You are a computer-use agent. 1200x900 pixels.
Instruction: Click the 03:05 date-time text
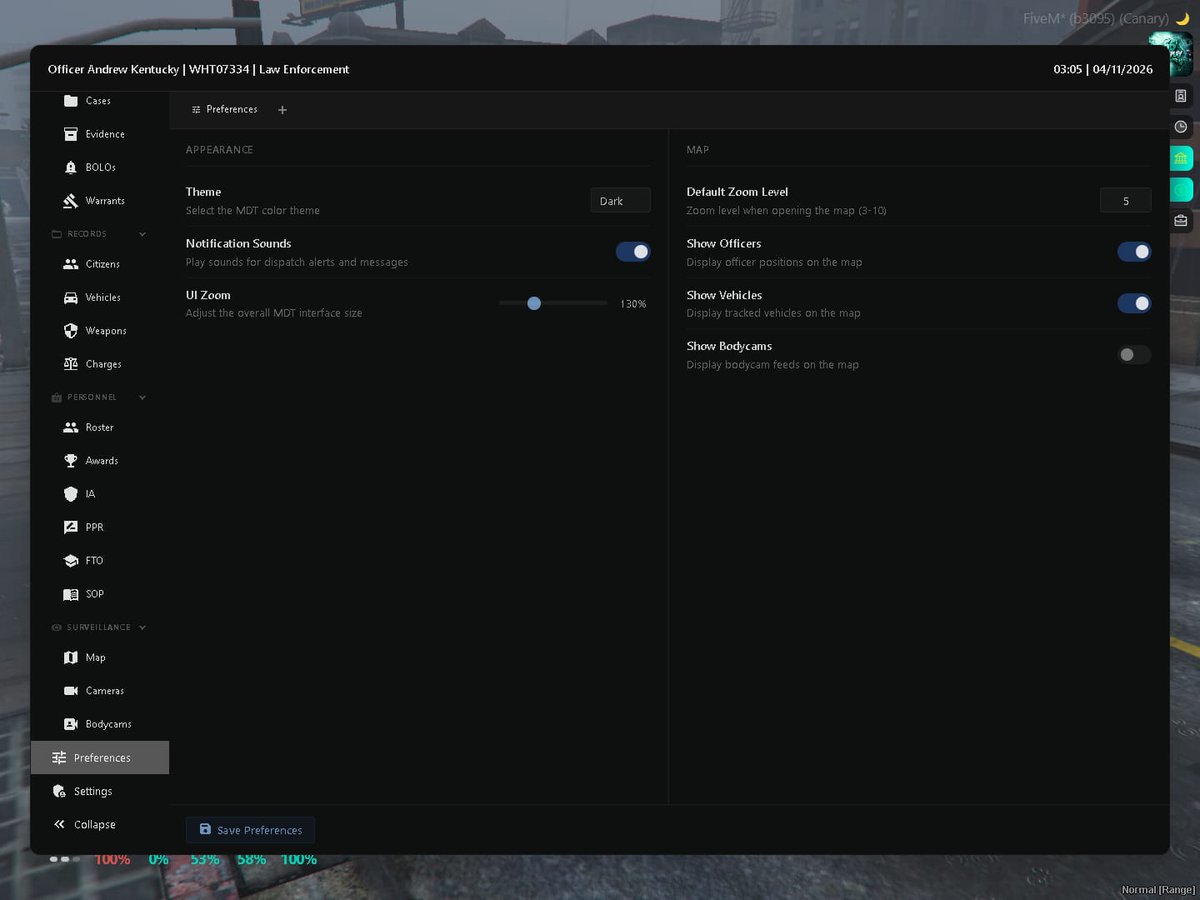coord(1103,69)
